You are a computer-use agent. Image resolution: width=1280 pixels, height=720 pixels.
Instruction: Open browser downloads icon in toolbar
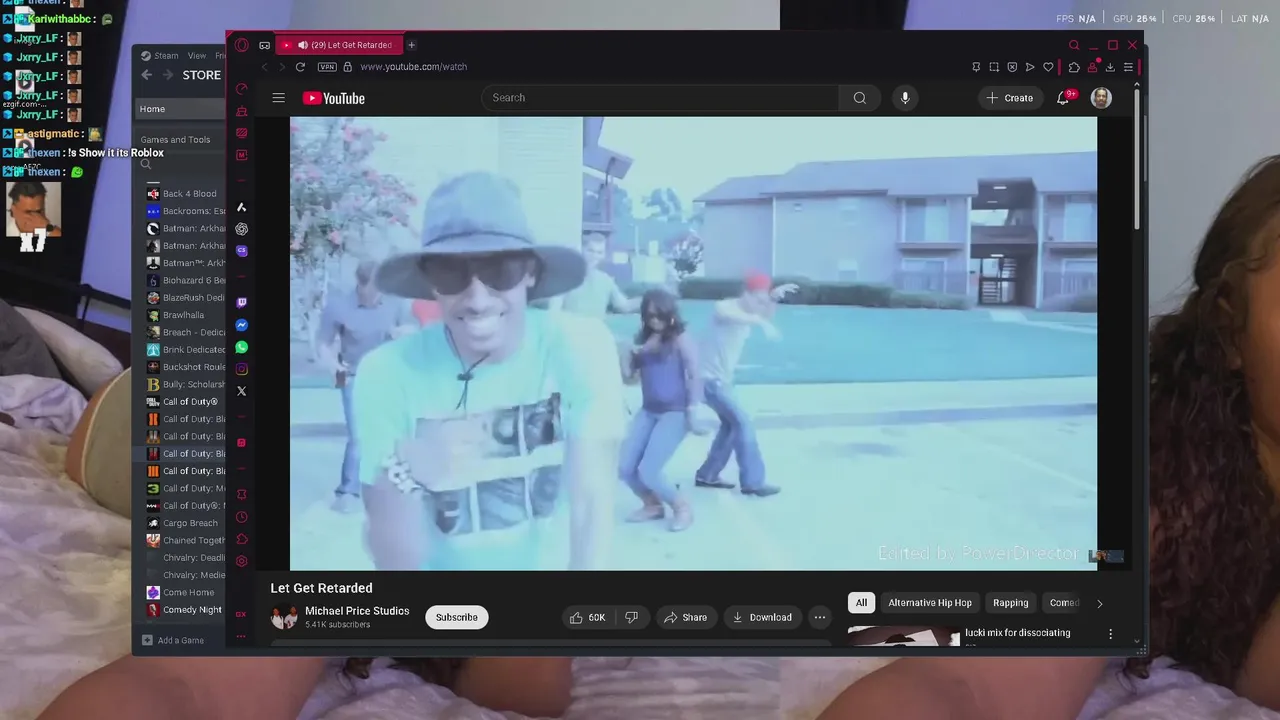(1110, 67)
